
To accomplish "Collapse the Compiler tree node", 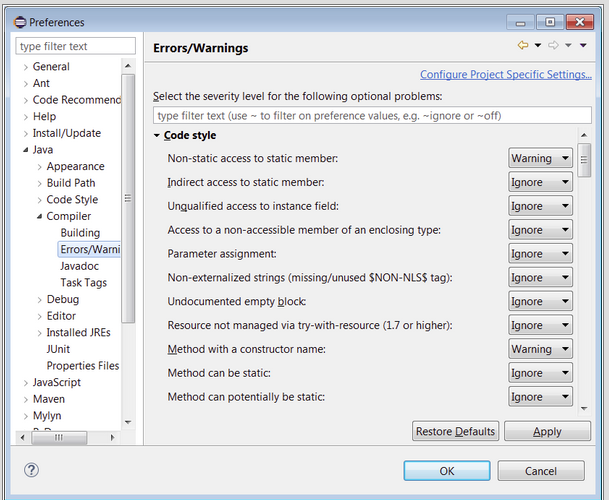I will [x=39, y=216].
